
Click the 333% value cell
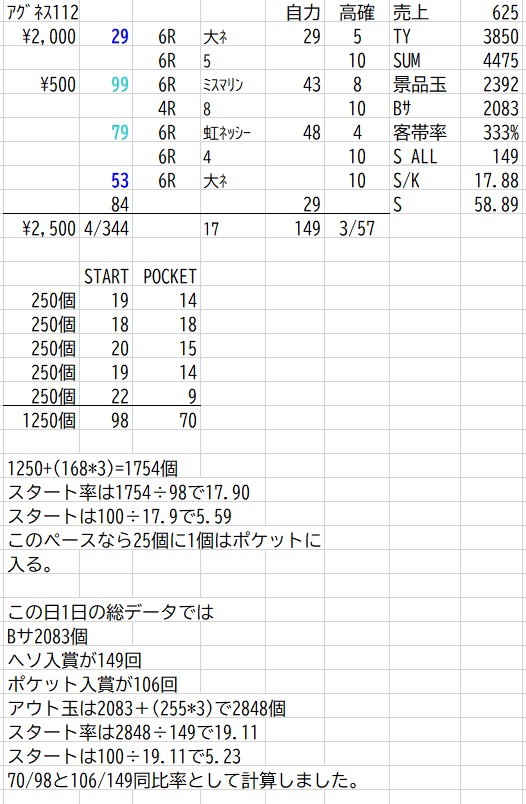tap(493, 132)
